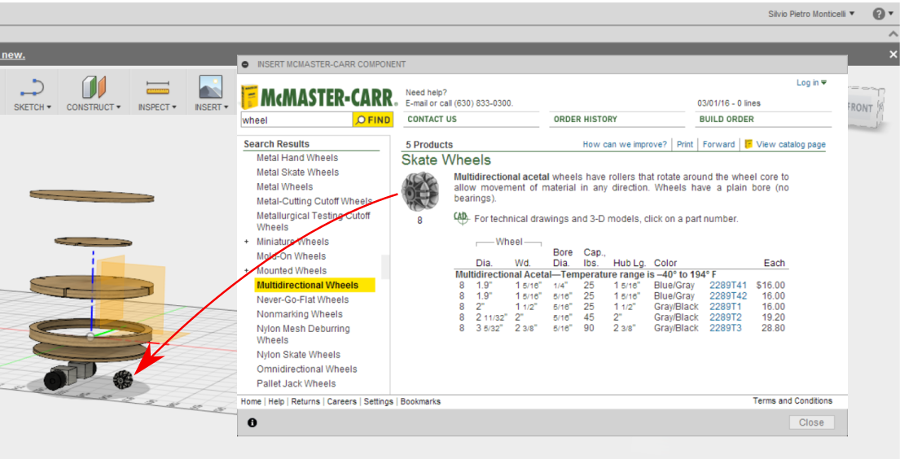Click the McMaster-Carr logo
The width and height of the screenshot is (900, 459).
[319, 96]
